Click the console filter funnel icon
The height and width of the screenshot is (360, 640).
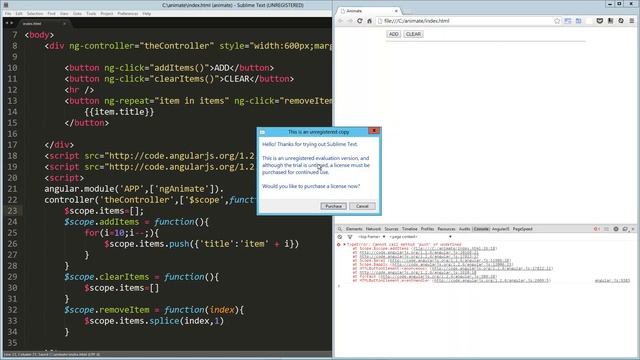coord(349,237)
